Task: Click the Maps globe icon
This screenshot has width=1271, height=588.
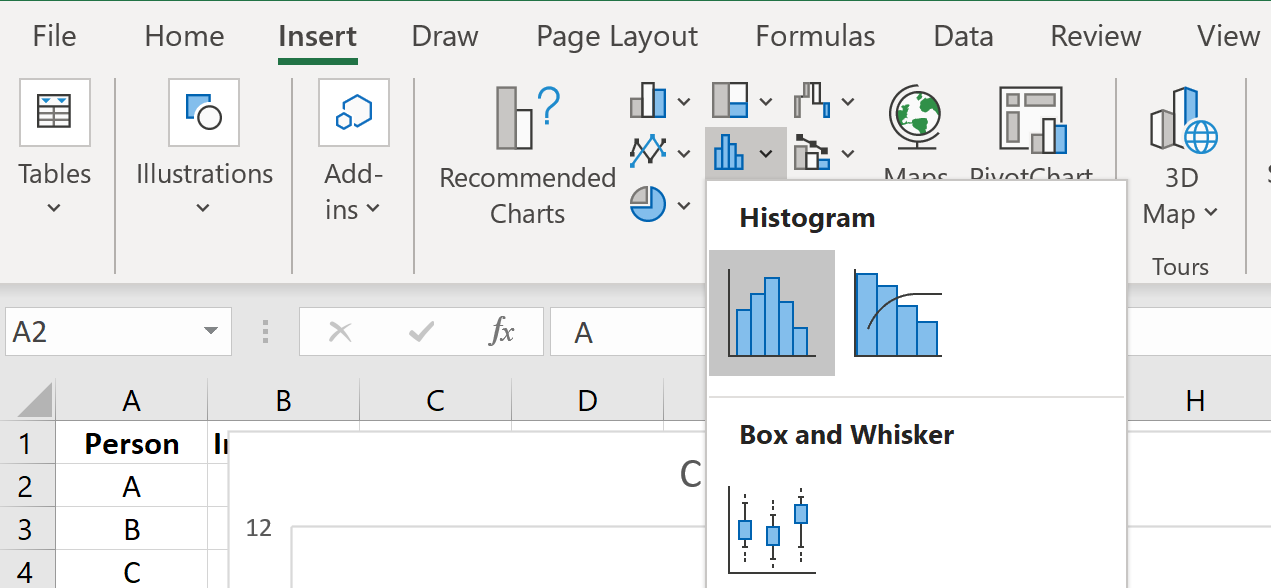Action: pos(915,118)
